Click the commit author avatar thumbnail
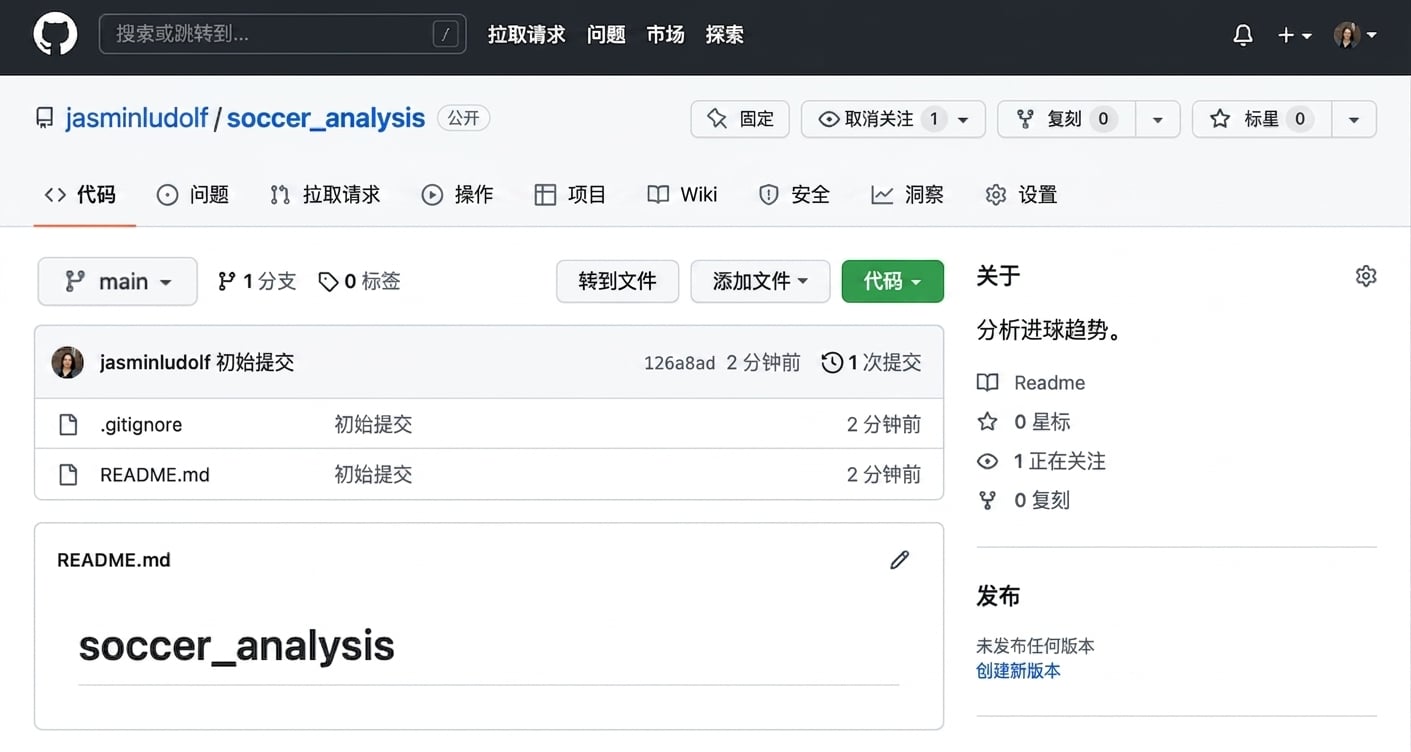This screenshot has width=1411, height=752. click(x=68, y=362)
